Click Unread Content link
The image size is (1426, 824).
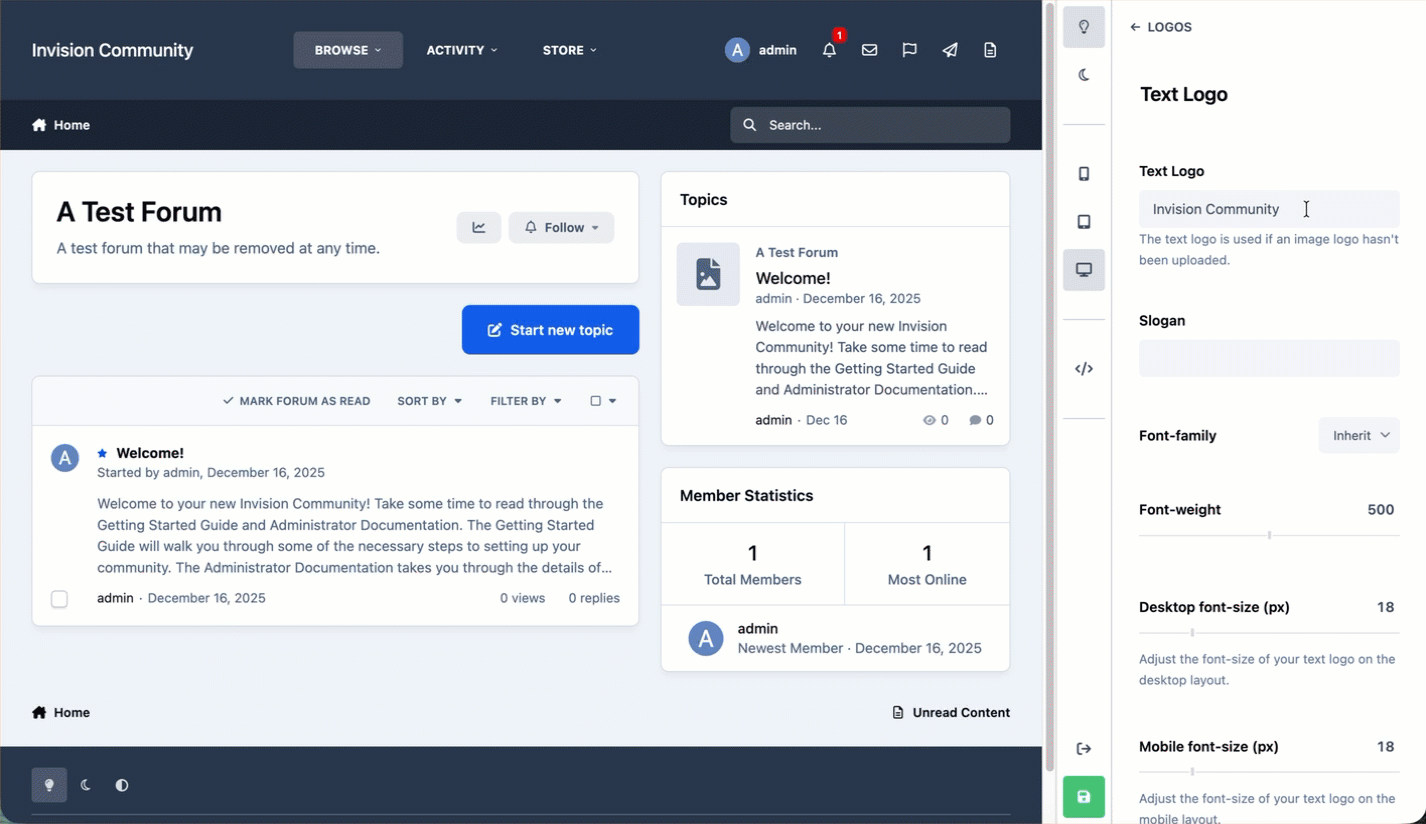(951, 713)
